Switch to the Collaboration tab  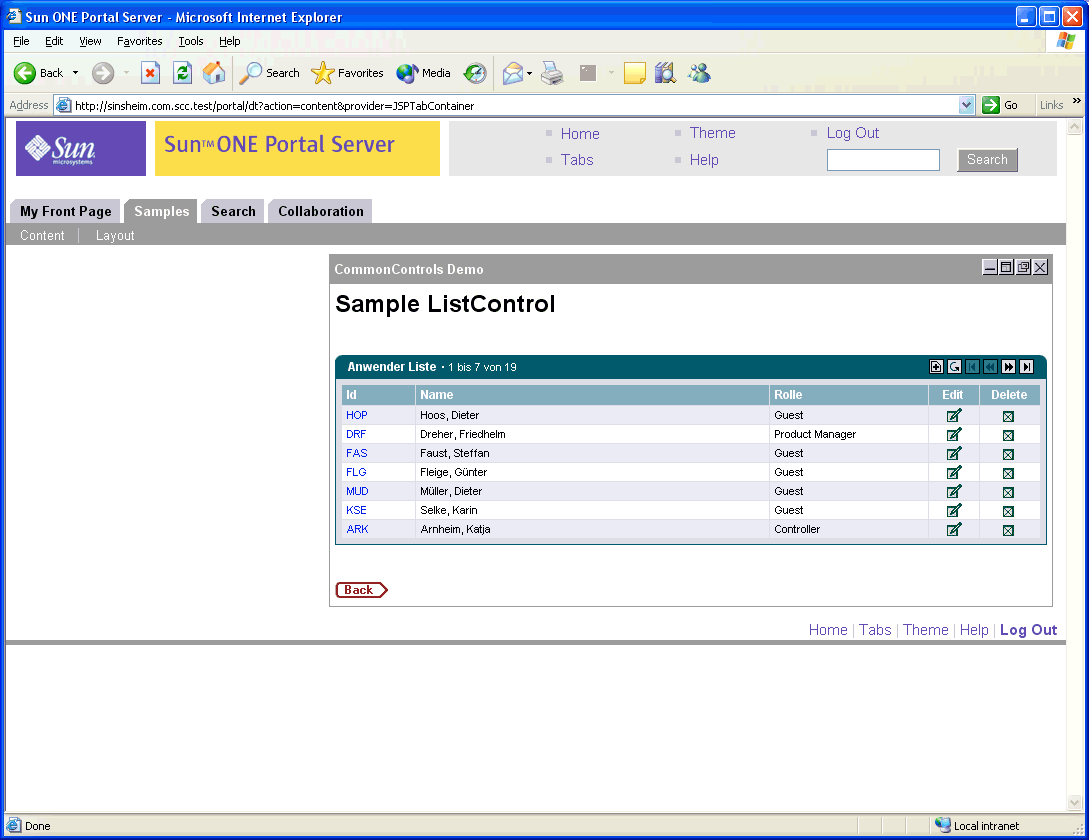(x=321, y=211)
